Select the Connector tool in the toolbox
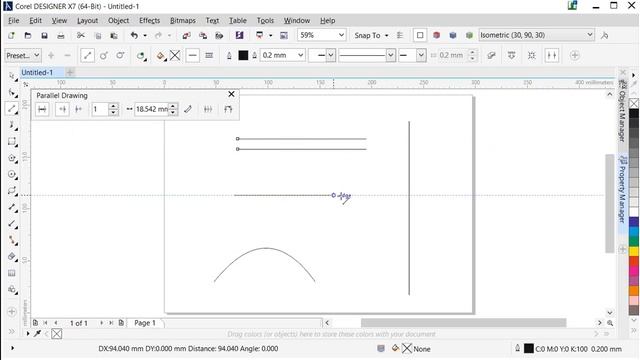Image resolution: width=640 pixels, height=360 pixels. 12,240
